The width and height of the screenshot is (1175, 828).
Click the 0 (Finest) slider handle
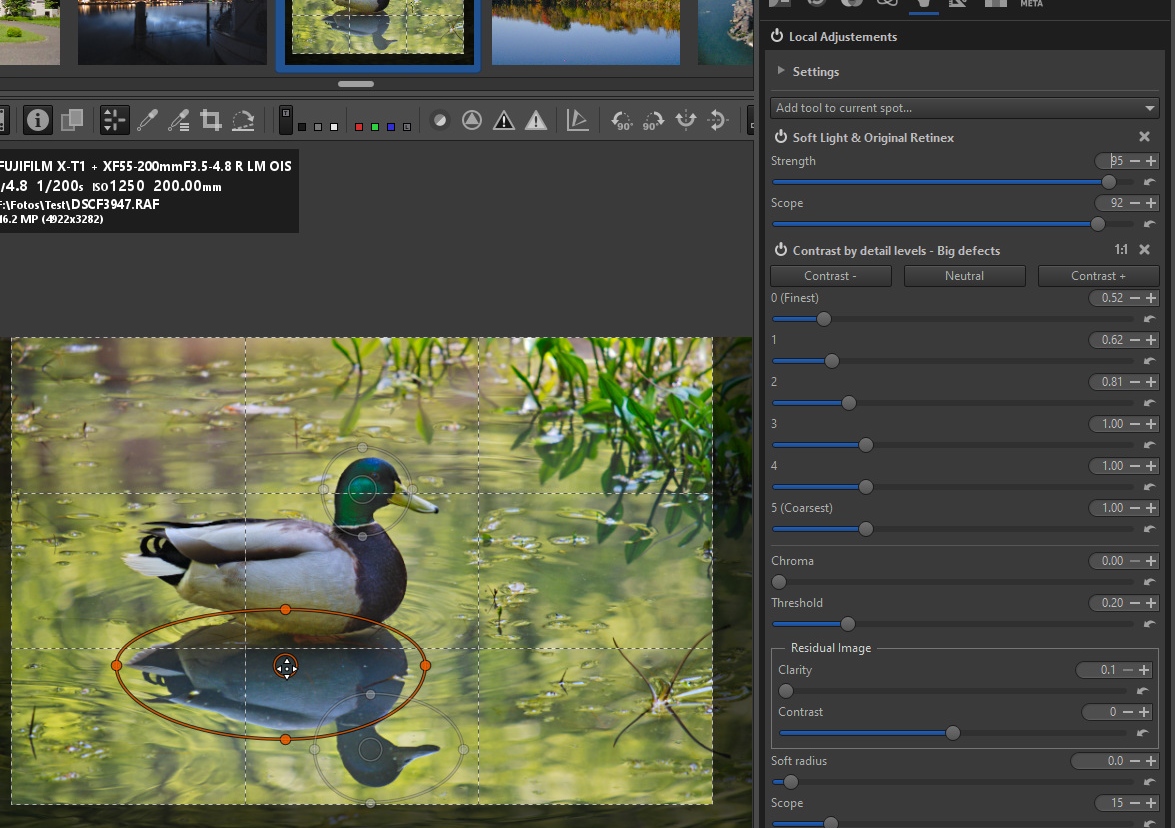pos(824,319)
